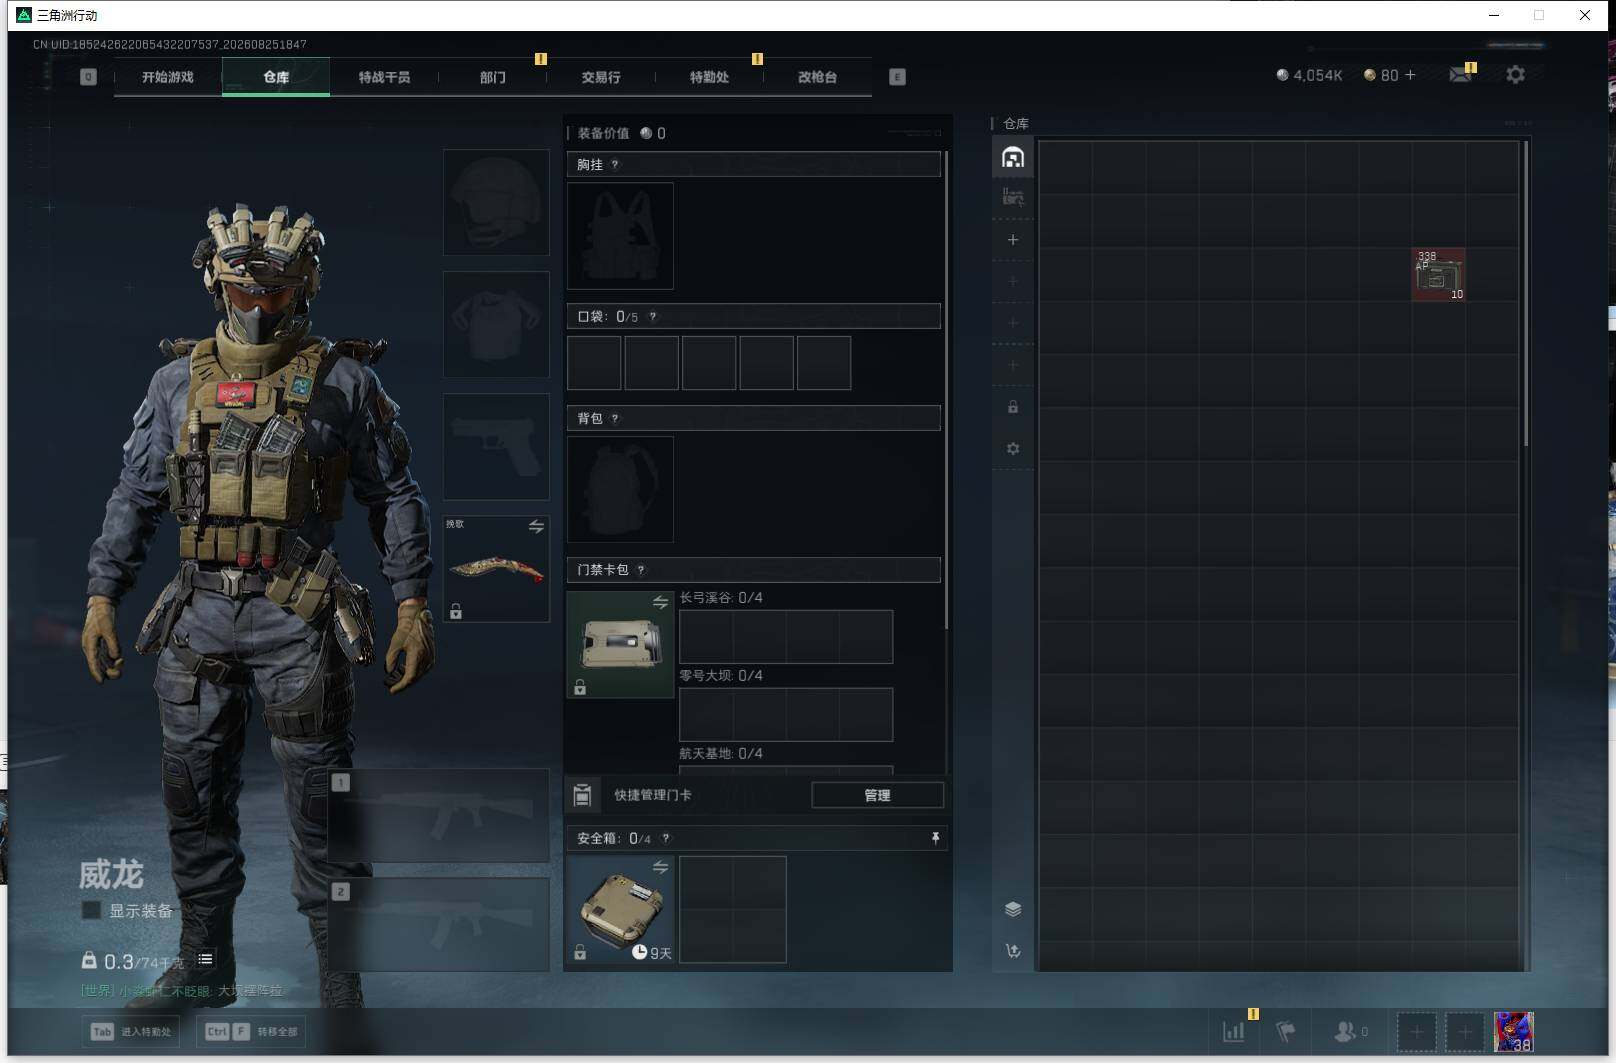
Task: Show the 安全箱 help question mark
Action: (666, 839)
